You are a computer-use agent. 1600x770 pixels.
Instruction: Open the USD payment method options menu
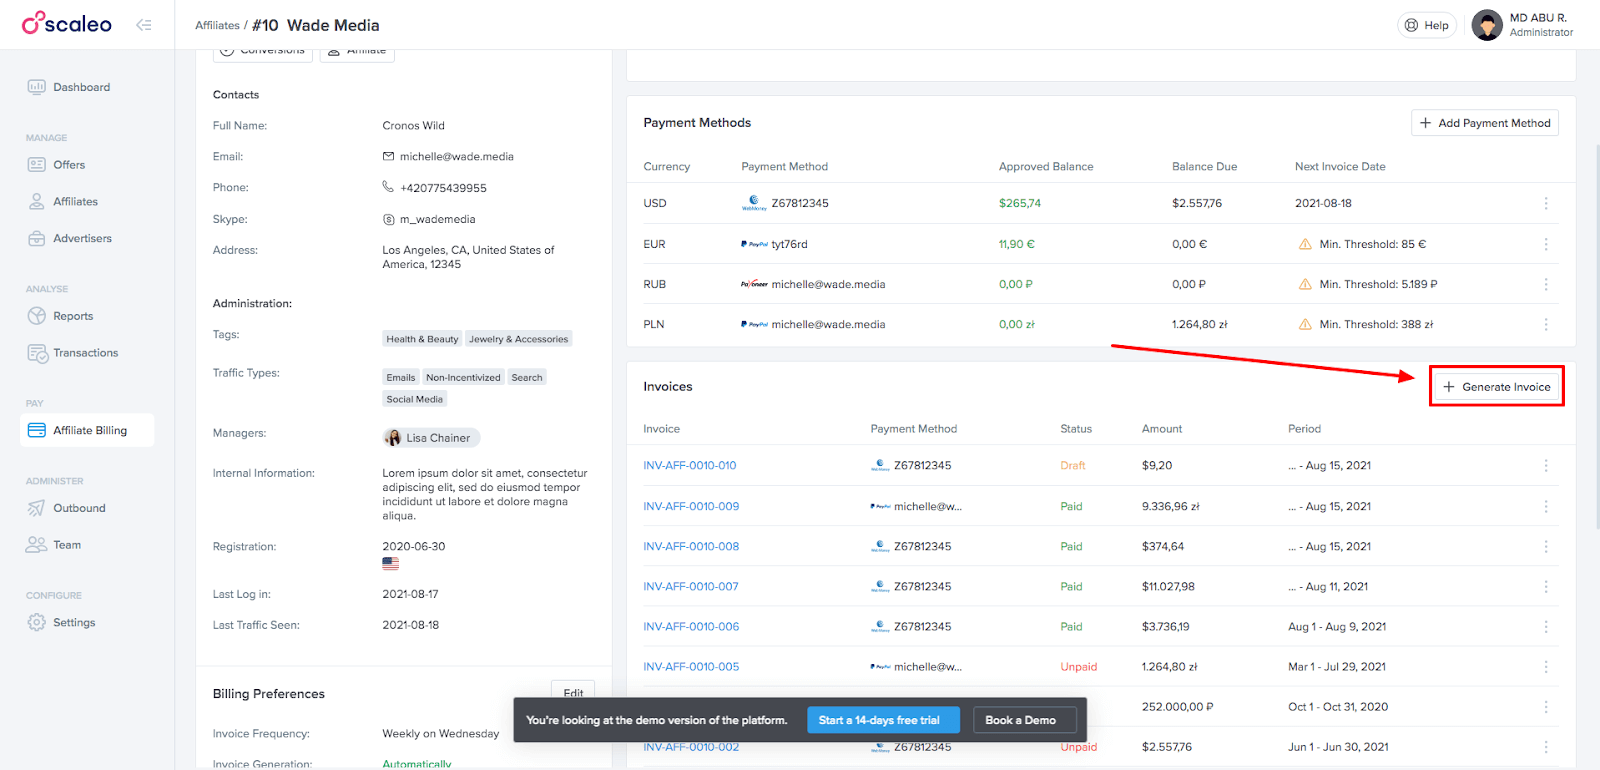pos(1545,203)
